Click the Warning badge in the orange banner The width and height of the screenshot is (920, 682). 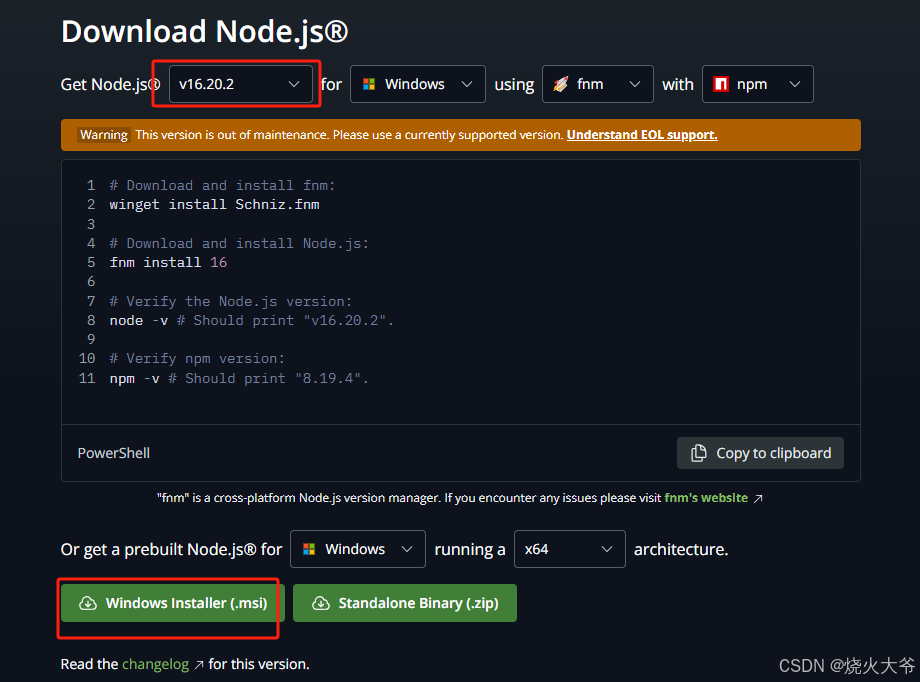[x=104, y=135]
